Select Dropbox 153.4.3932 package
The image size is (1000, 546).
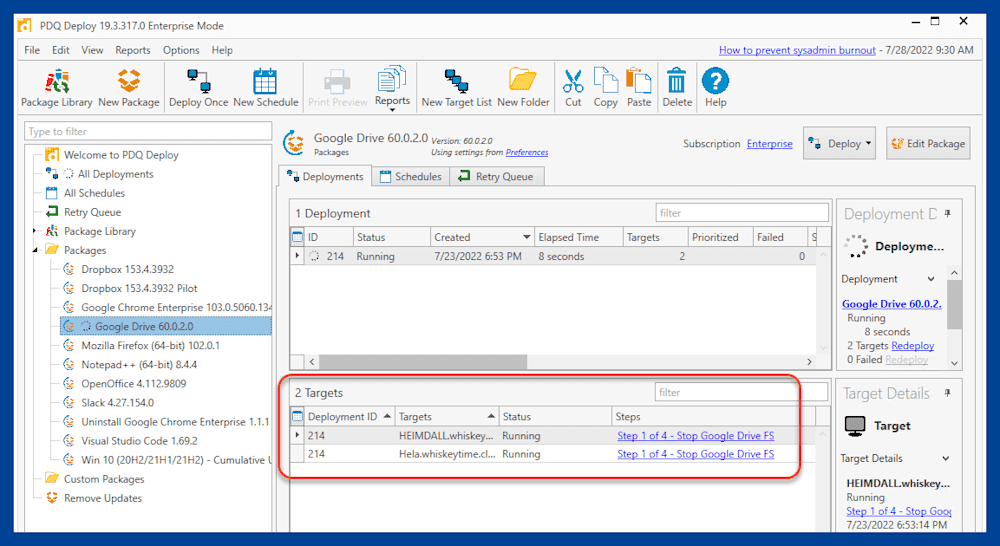coord(128,269)
